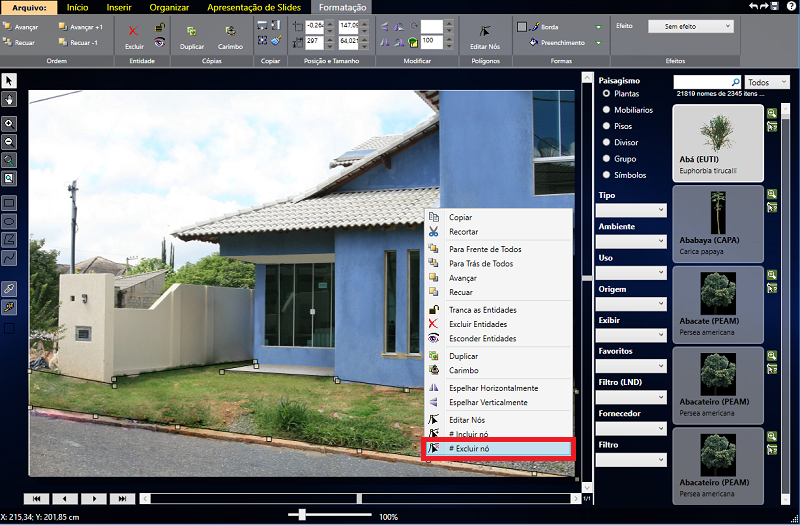
Task: Select the hand pan tool
Action: coord(10,98)
